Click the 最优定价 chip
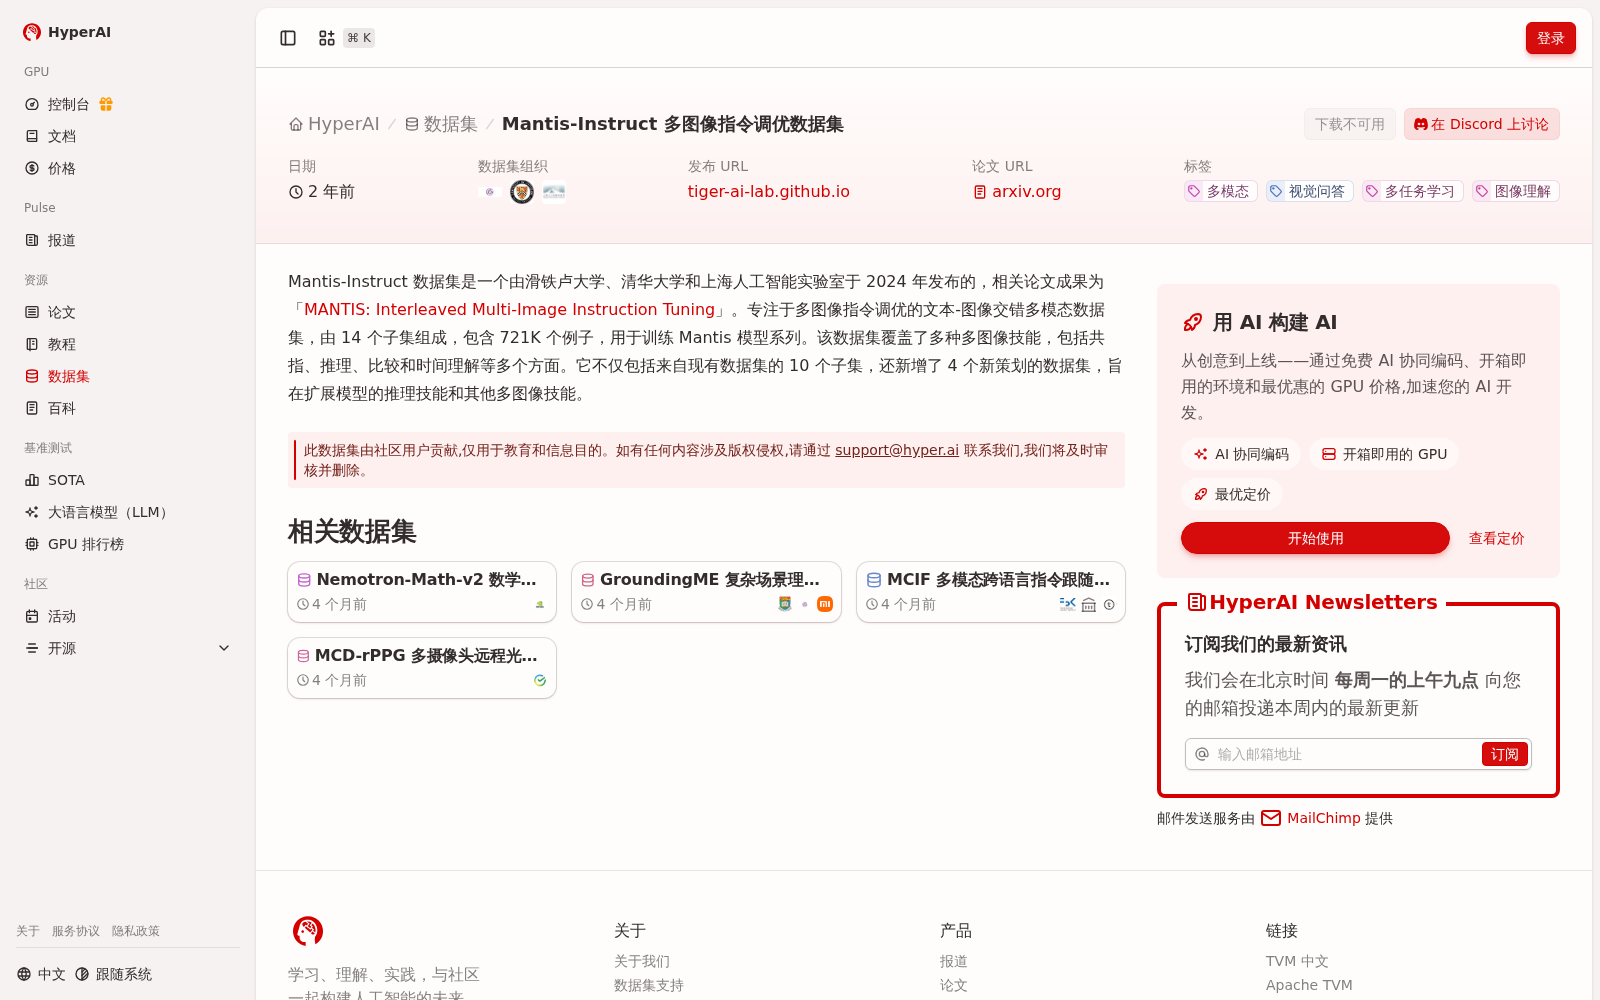This screenshot has height=1000, width=1600. pos(1232,494)
